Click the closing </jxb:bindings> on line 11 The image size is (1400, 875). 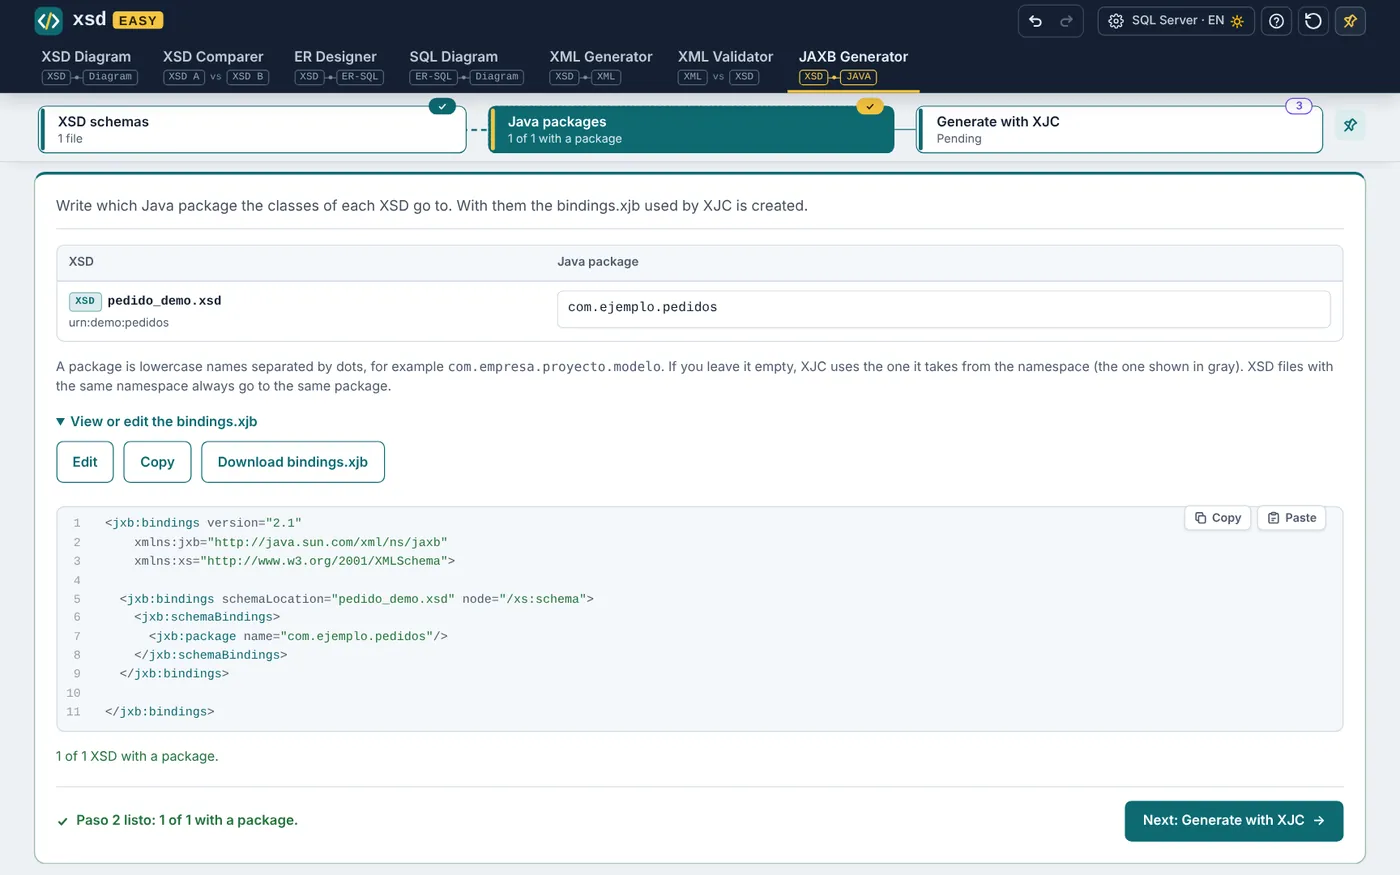point(160,712)
